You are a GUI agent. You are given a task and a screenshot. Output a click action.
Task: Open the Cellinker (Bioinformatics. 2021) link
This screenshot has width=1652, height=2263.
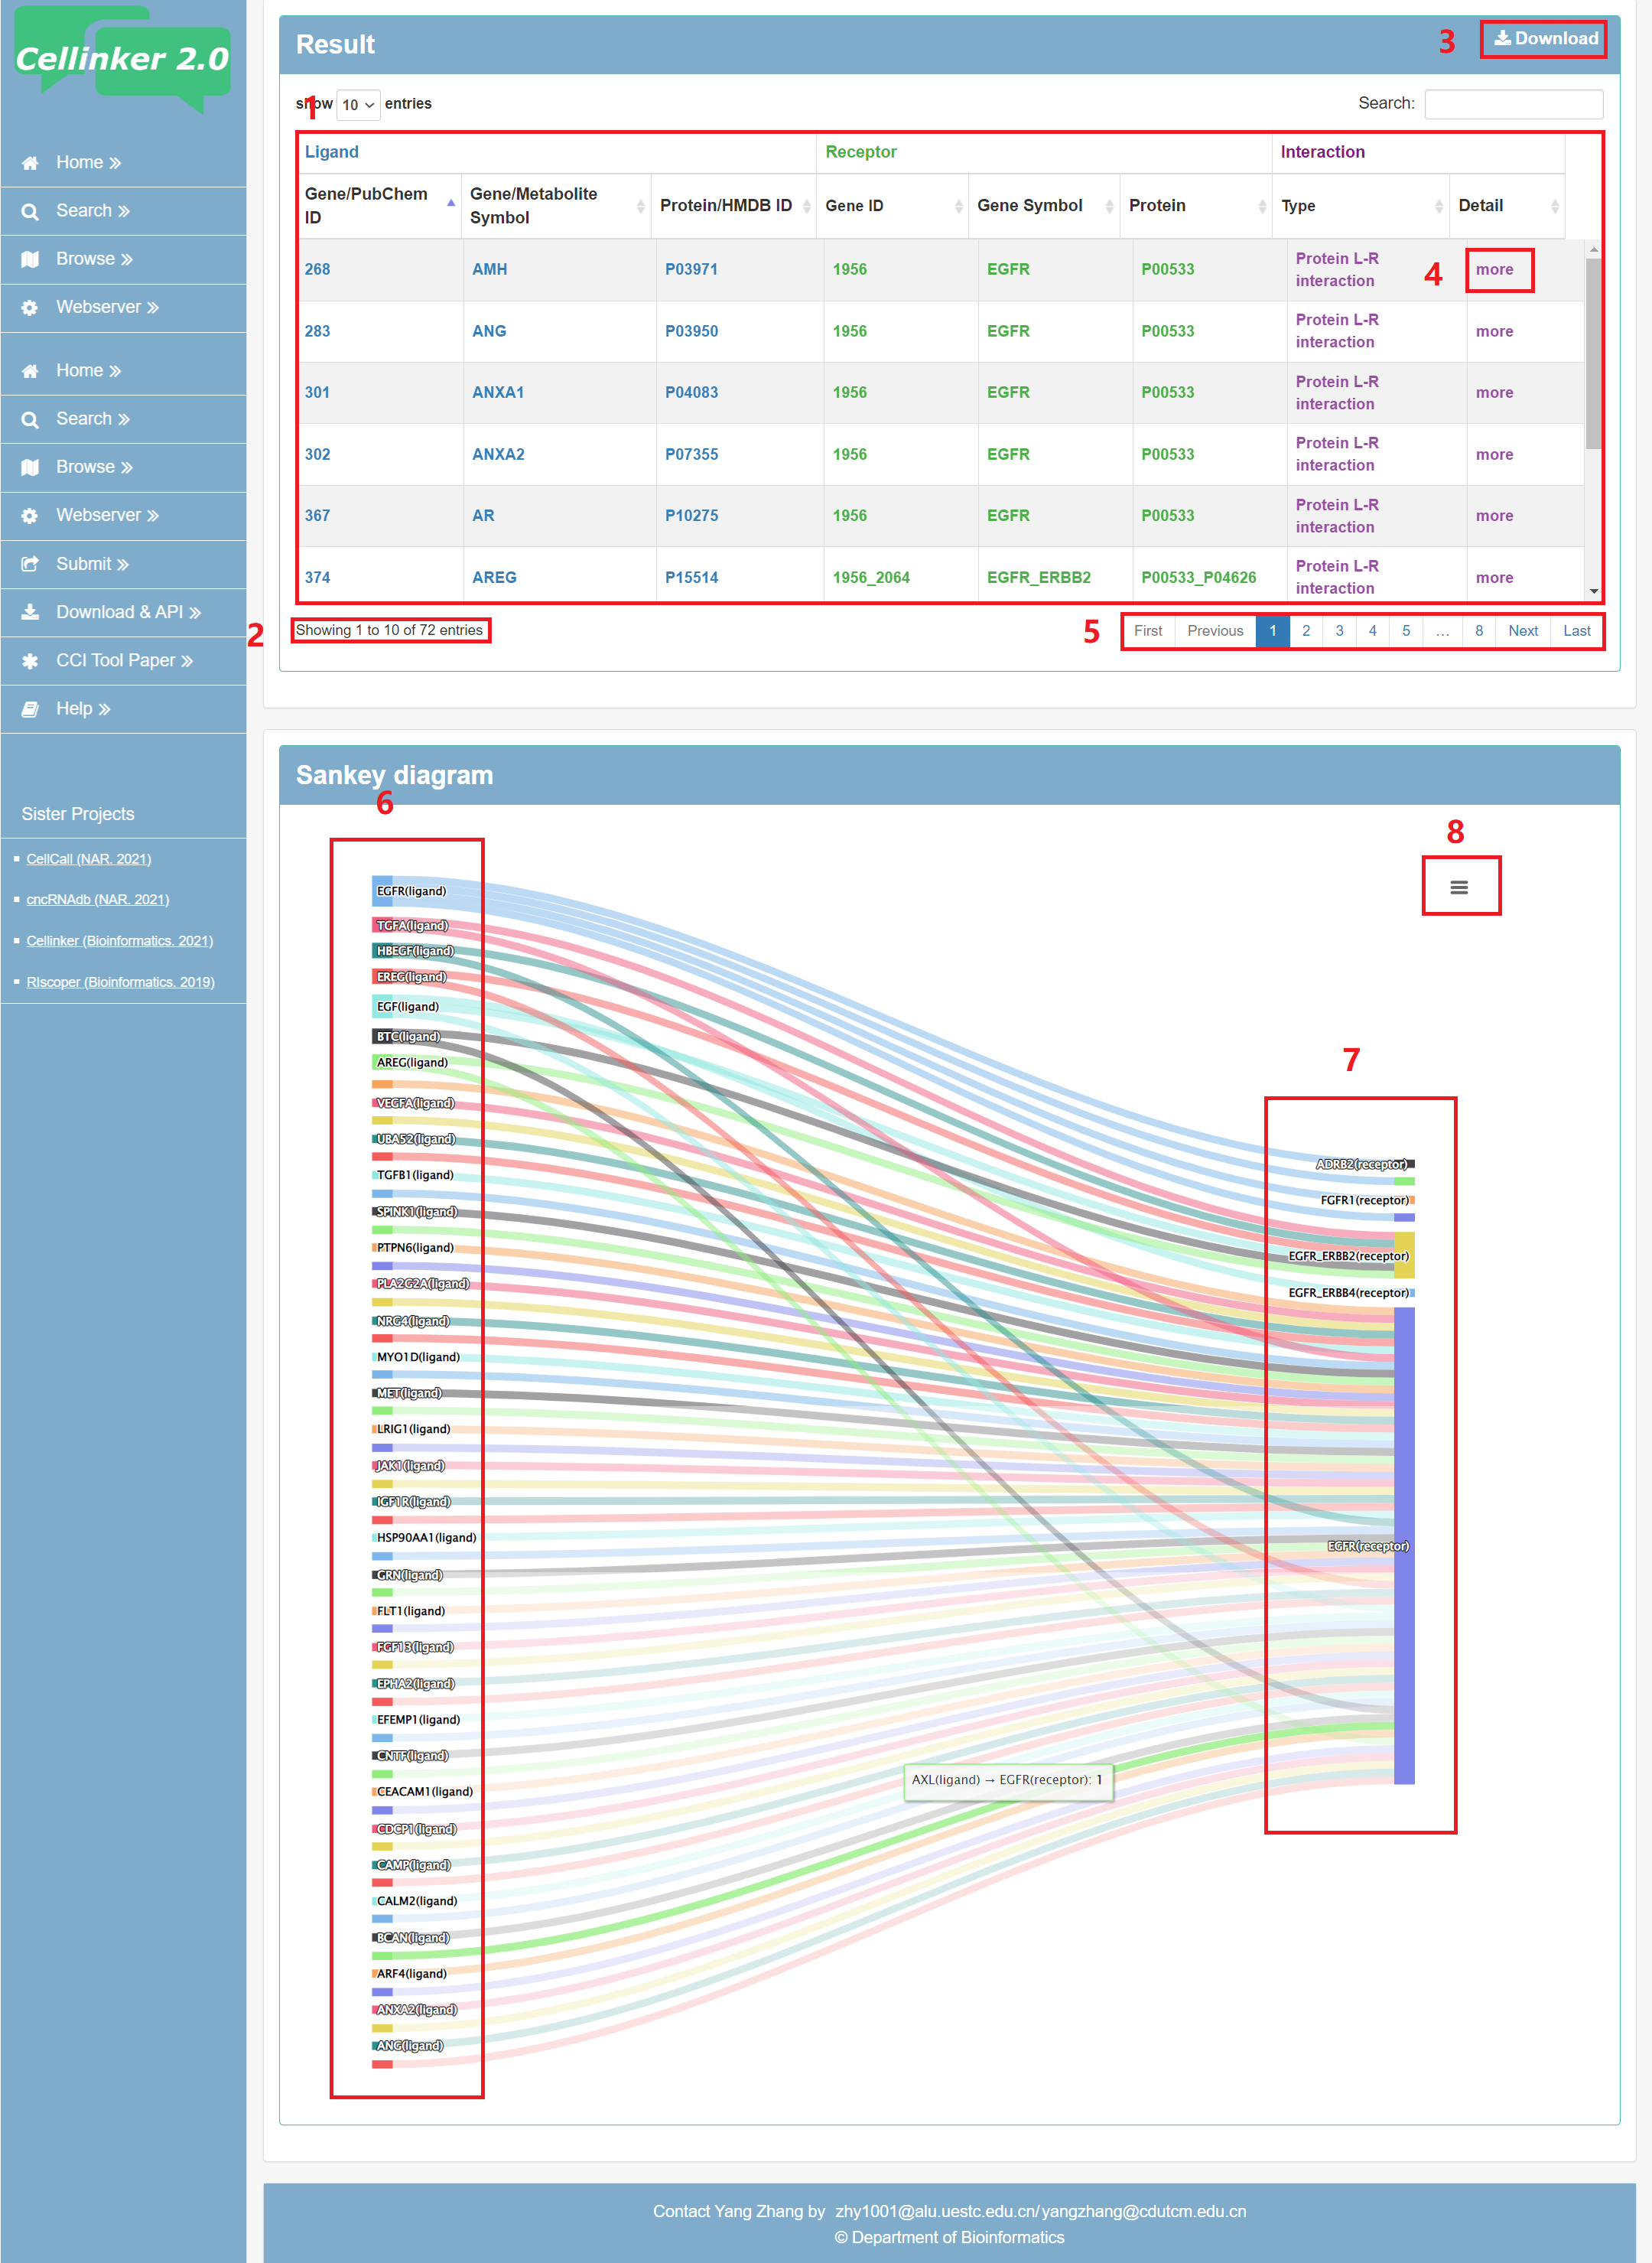click(120, 941)
